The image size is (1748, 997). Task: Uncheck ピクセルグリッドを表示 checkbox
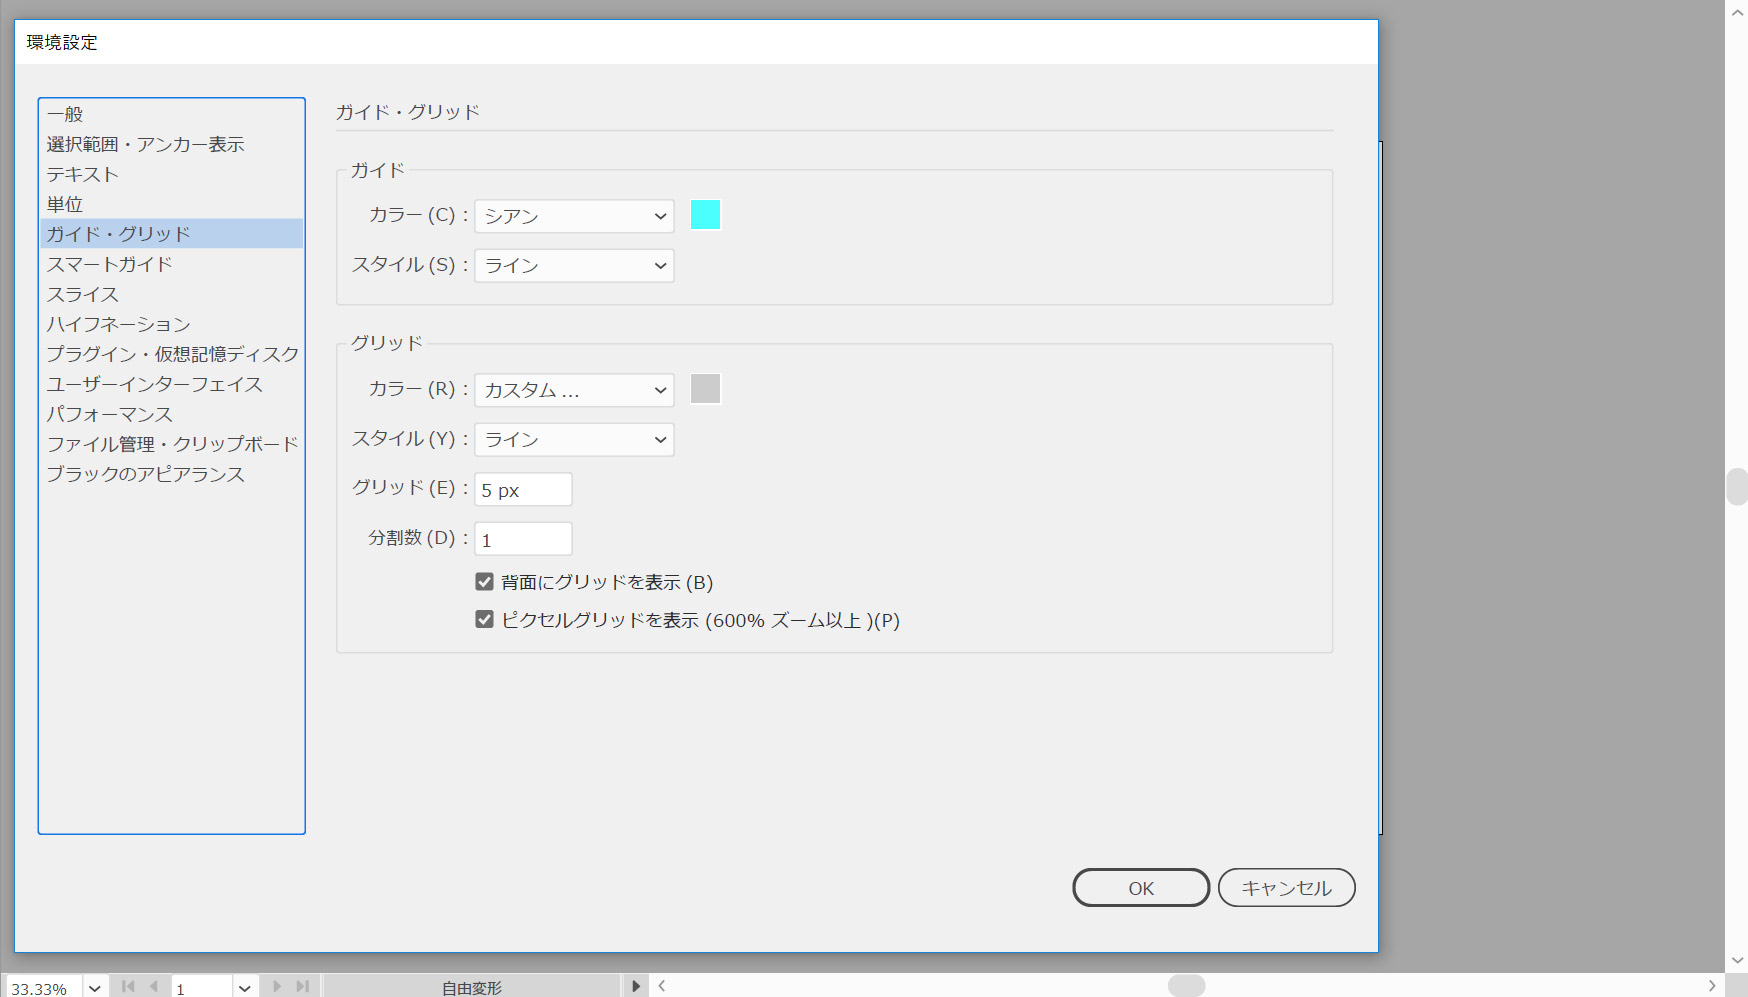[x=485, y=620]
